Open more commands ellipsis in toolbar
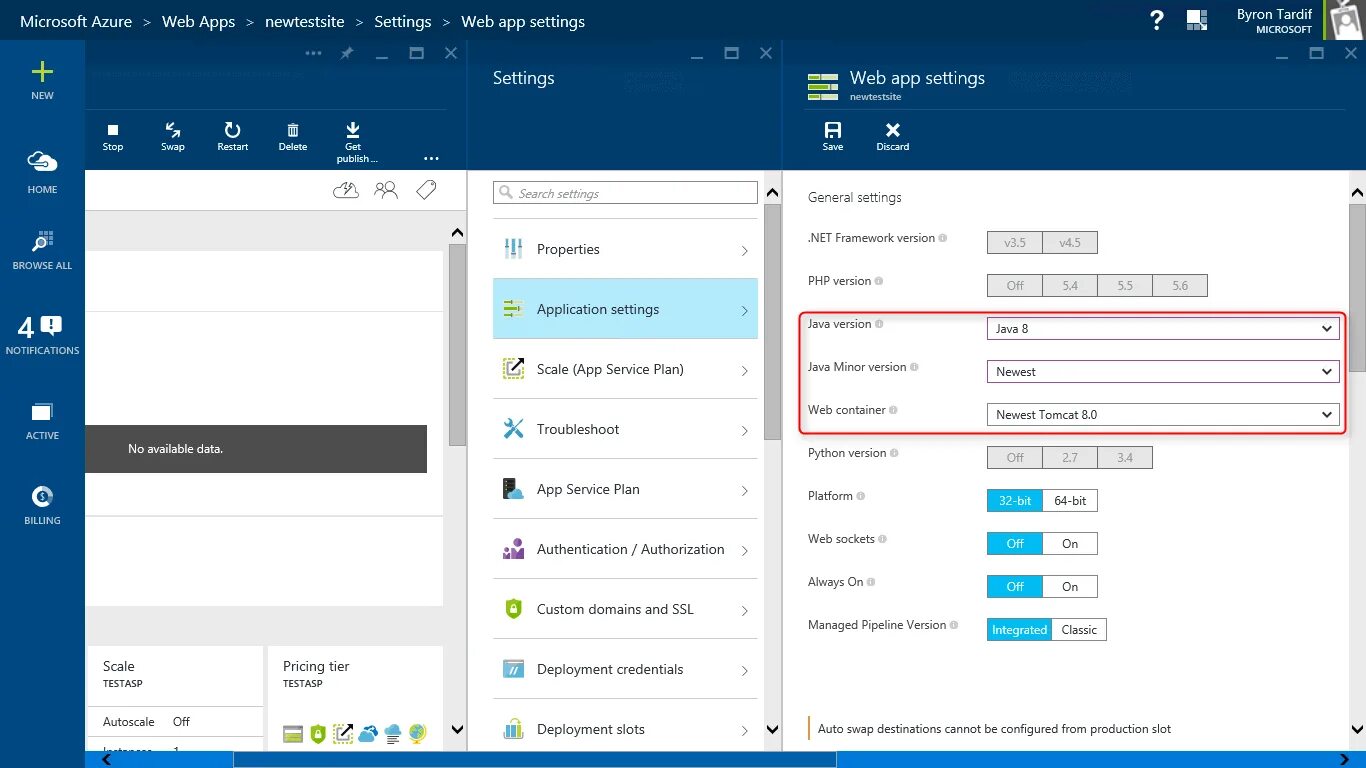 pos(431,158)
